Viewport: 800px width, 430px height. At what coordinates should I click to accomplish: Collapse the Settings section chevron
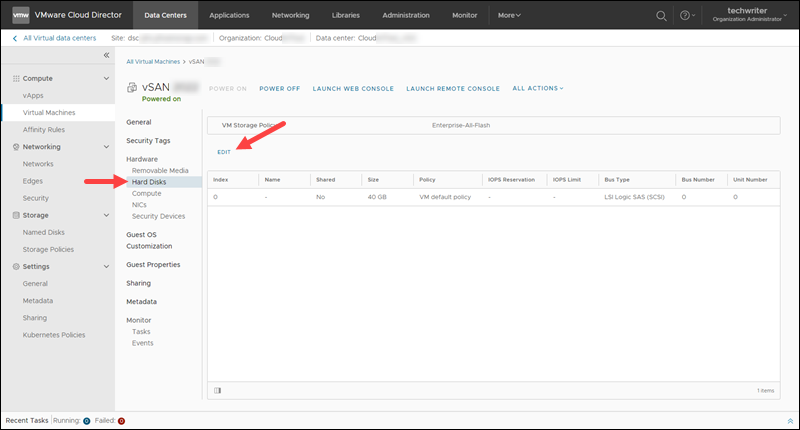tap(106, 266)
